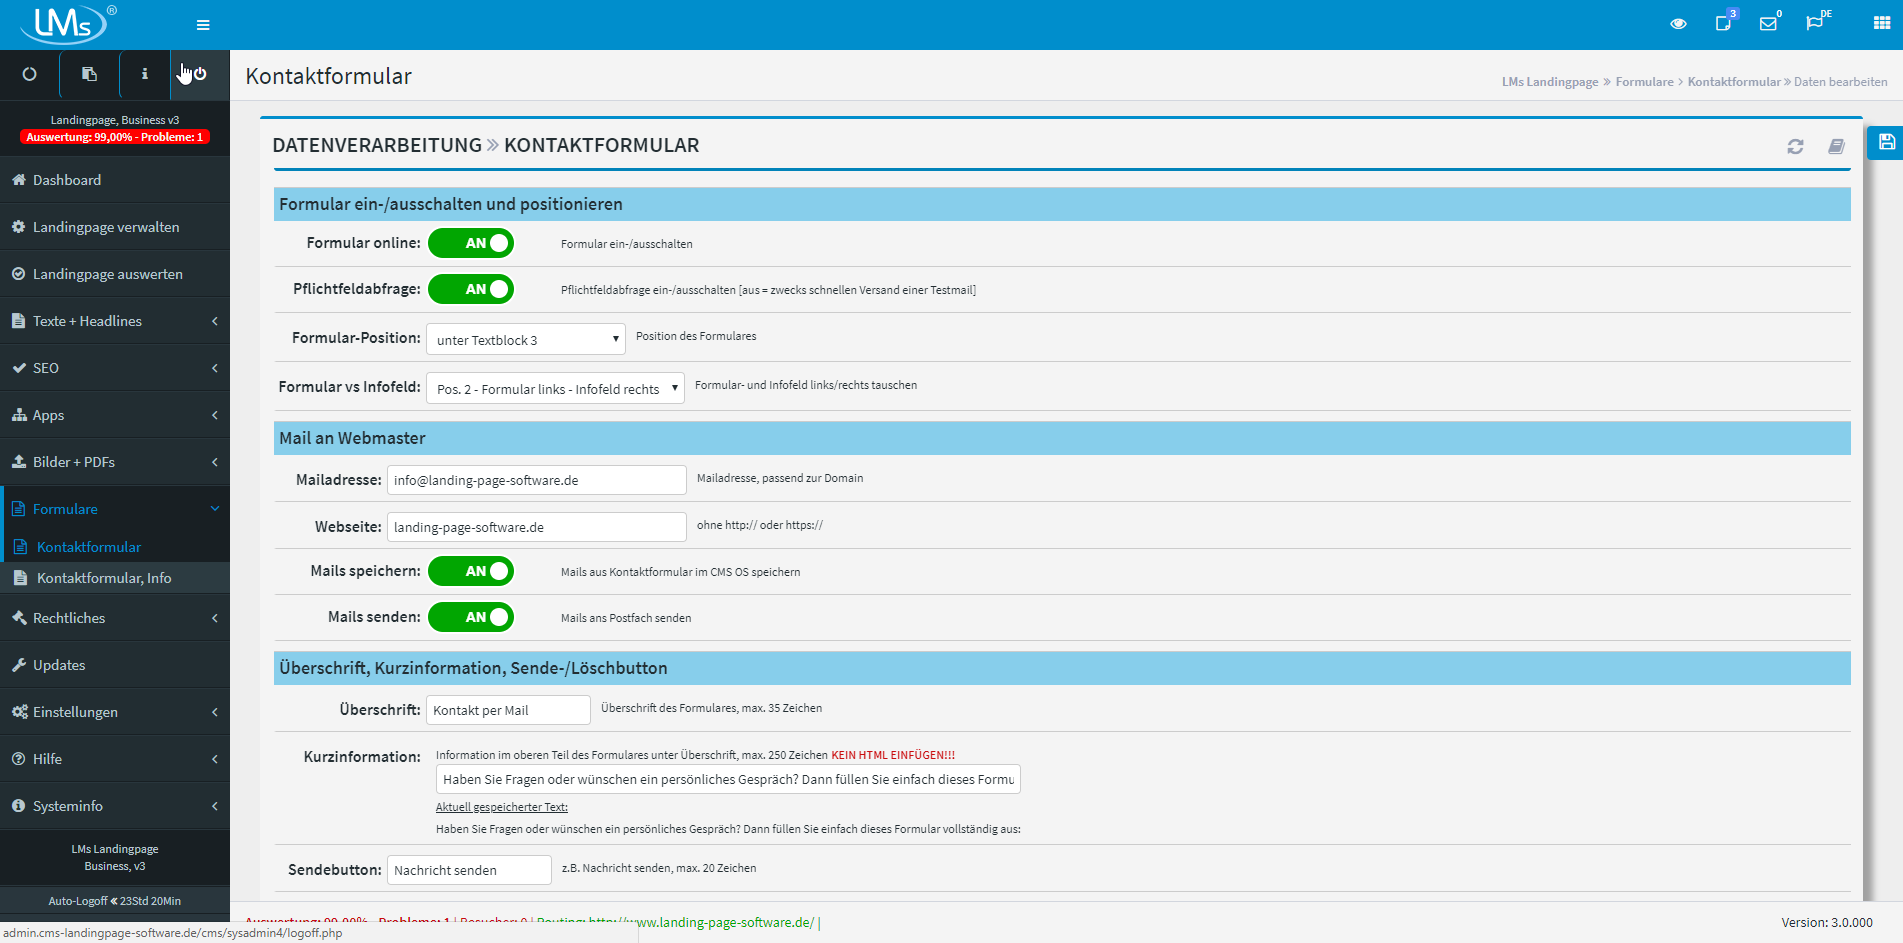The image size is (1903, 943).
Task: Open the Formulare breadcrumb link
Action: click(1644, 81)
